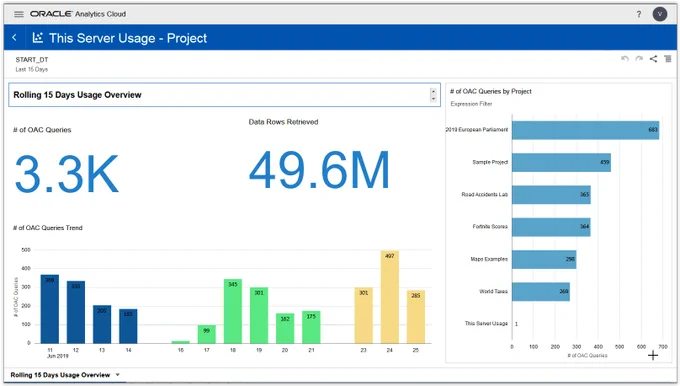This screenshot has width=680, height=386.
Task: Click the Data Rows Retrieved label
Action: pos(283,122)
